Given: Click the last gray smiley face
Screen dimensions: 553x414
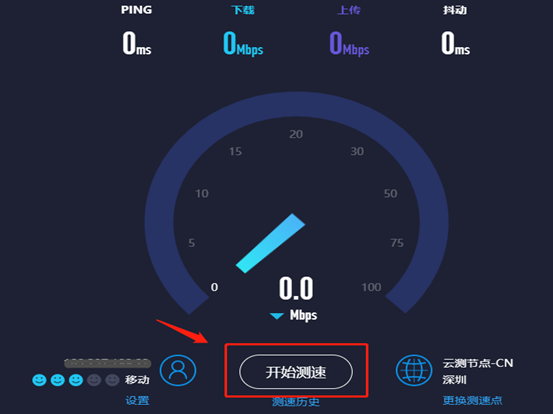Looking at the screenshot, I should tap(113, 380).
